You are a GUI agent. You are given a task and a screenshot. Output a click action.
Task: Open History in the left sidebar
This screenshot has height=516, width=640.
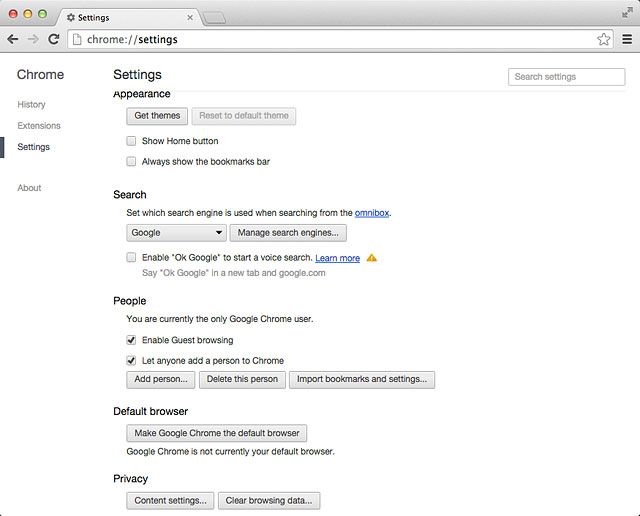pos(31,105)
